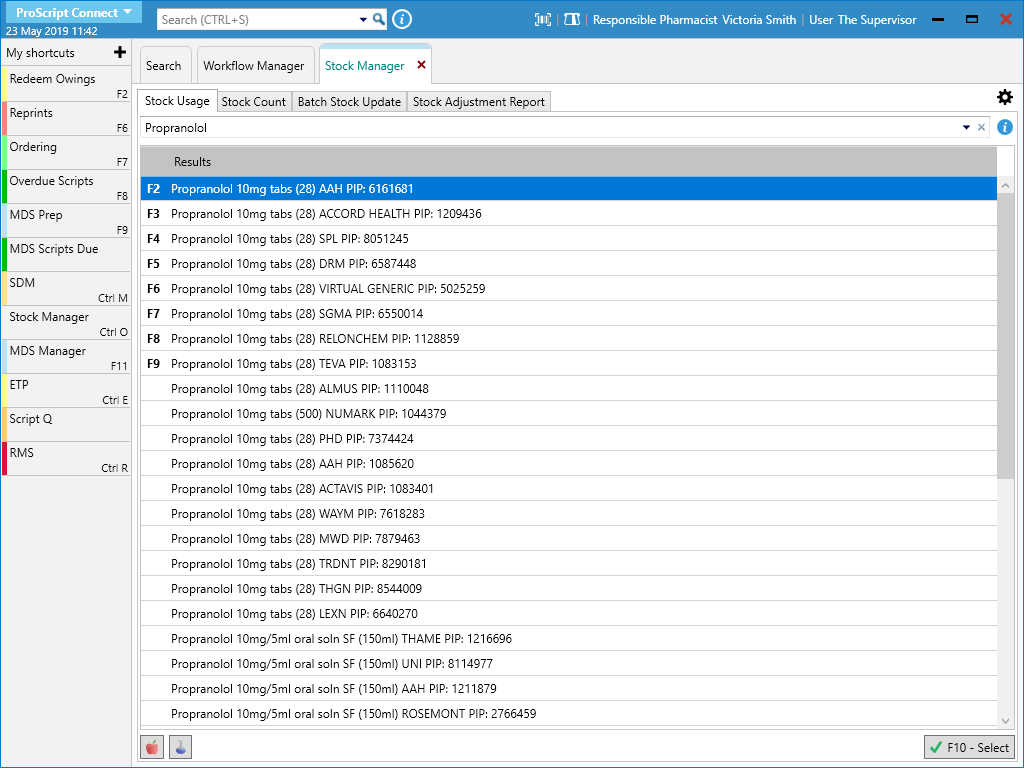1024x768 pixels.
Task: Open the Stock Count sub-tab
Action: (x=253, y=102)
